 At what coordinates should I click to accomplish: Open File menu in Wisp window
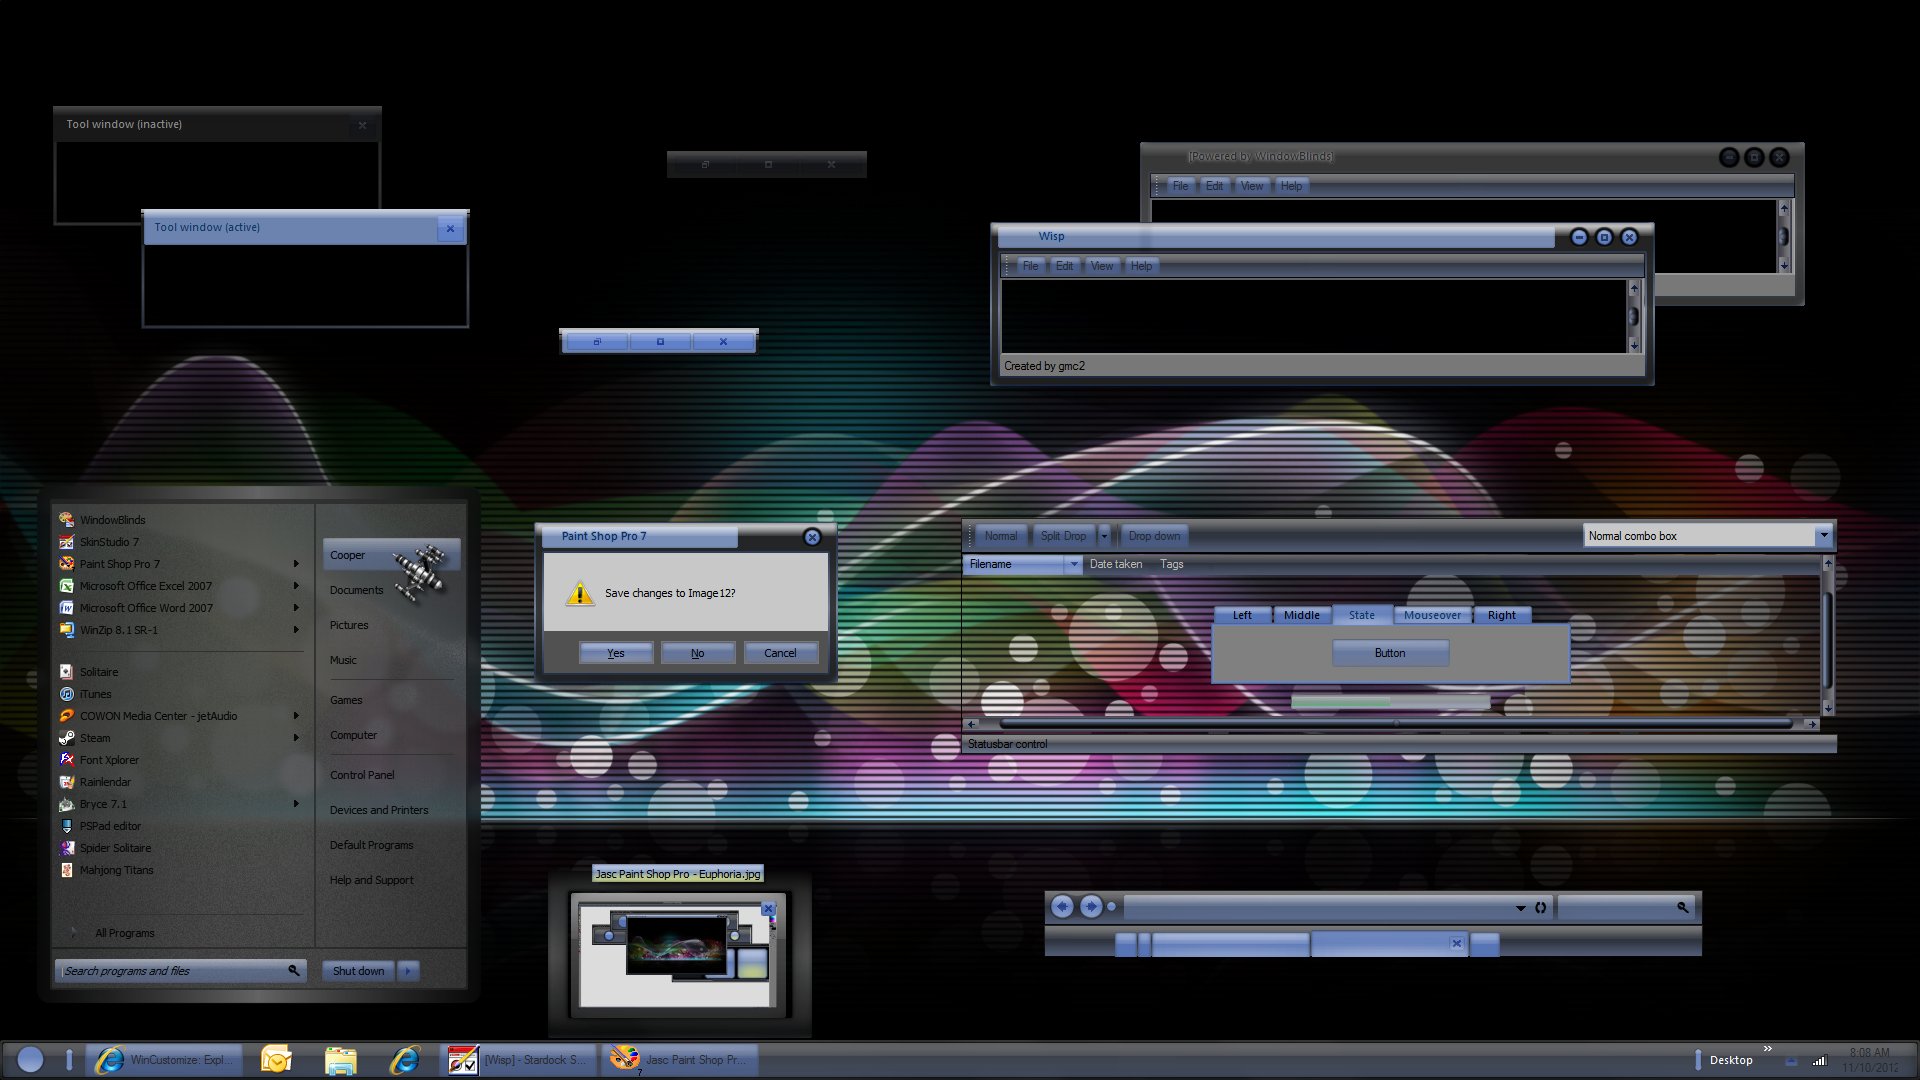(x=1030, y=266)
